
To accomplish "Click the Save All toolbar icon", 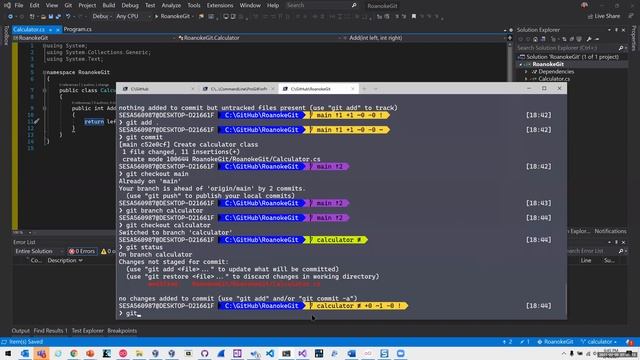I will coord(58,16).
